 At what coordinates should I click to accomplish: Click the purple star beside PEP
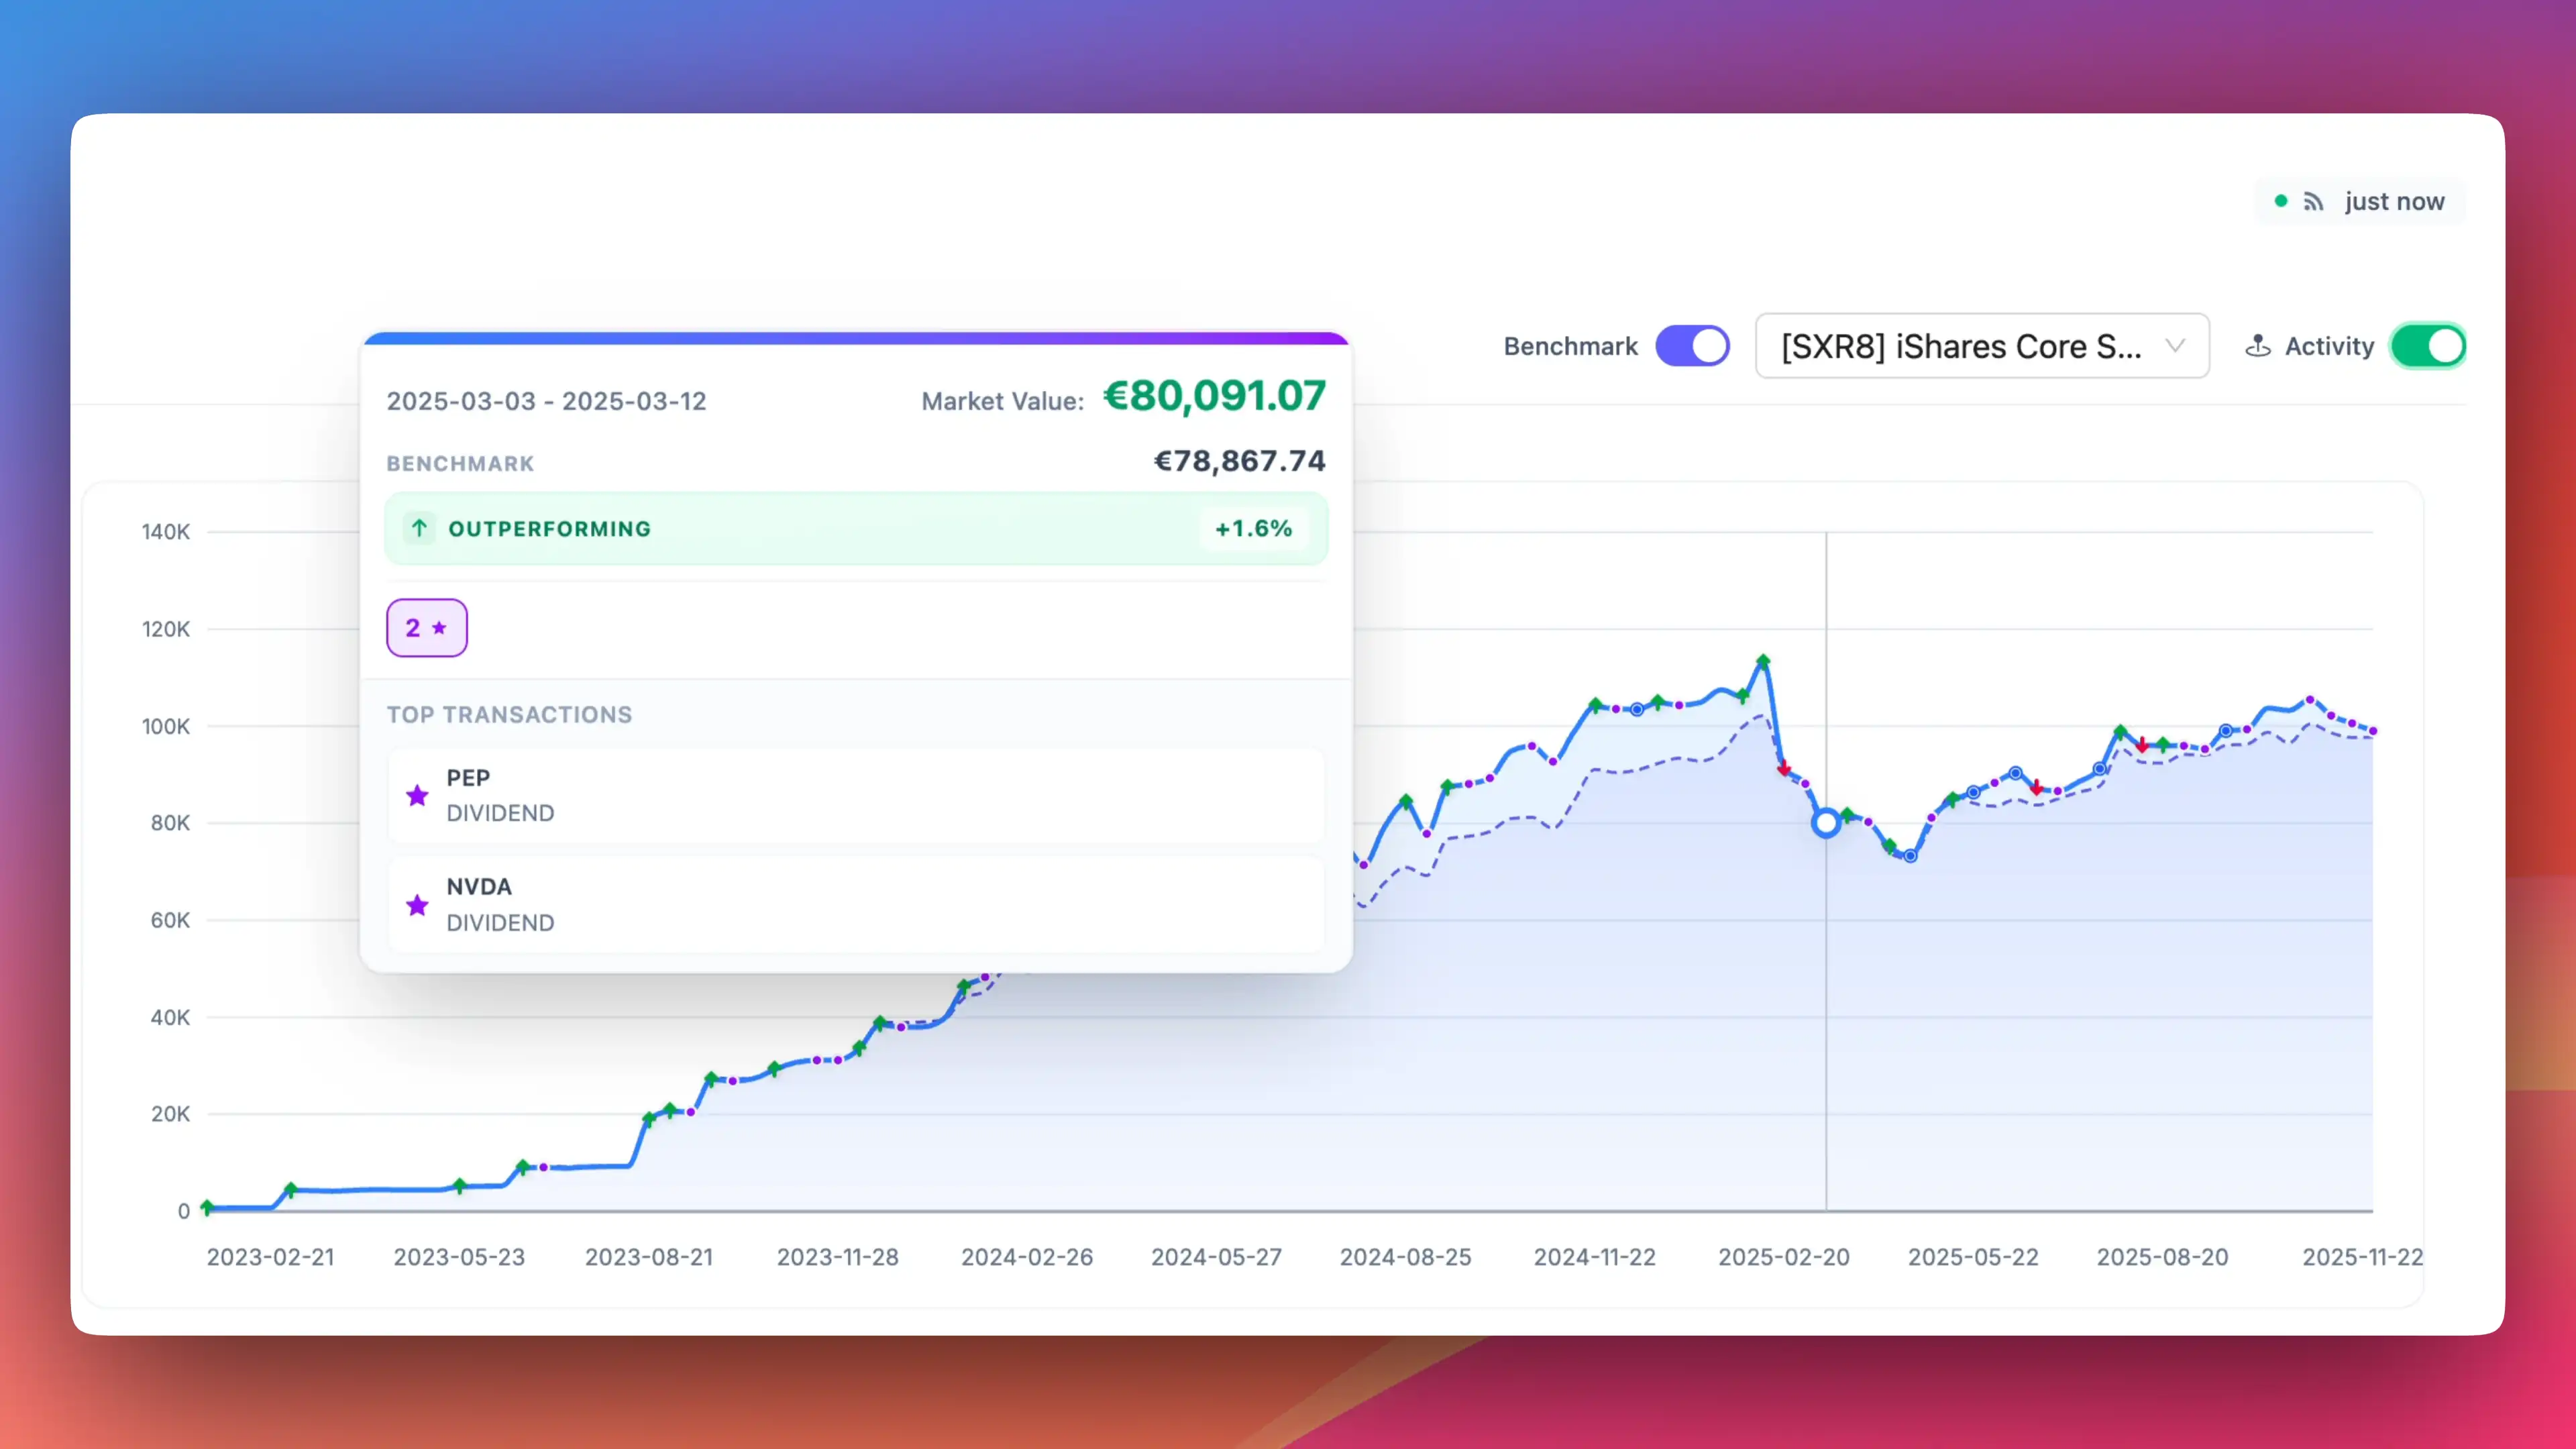tap(417, 796)
